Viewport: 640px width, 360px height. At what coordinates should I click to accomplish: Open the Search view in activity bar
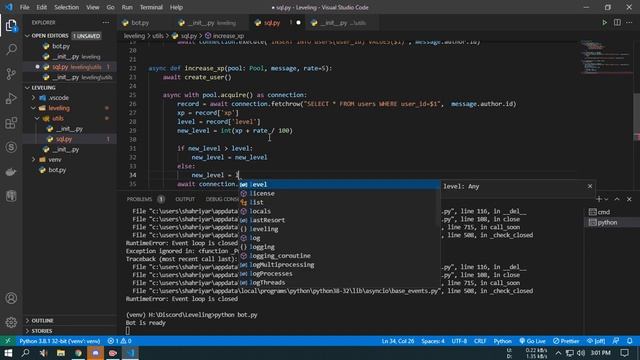pos(11,50)
